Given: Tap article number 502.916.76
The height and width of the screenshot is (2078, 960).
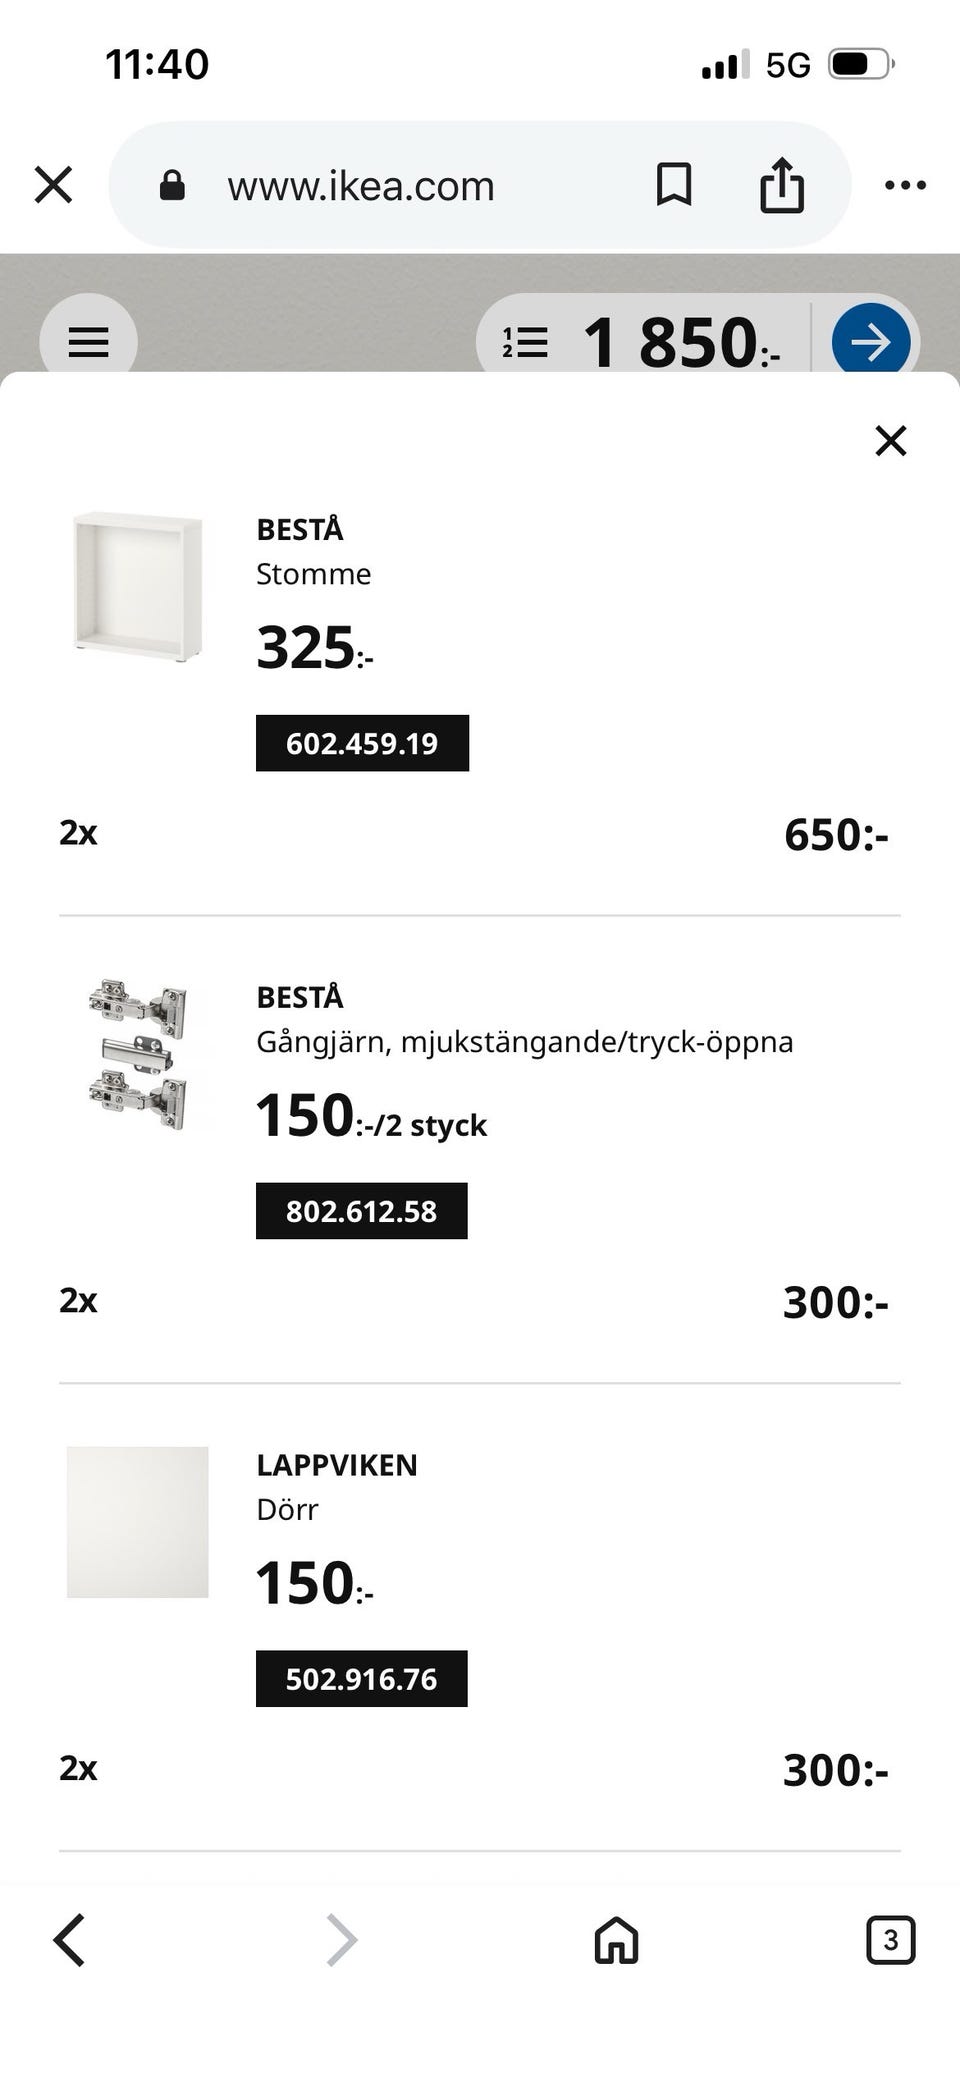Looking at the screenshot, I should (x=361, y=1678).
